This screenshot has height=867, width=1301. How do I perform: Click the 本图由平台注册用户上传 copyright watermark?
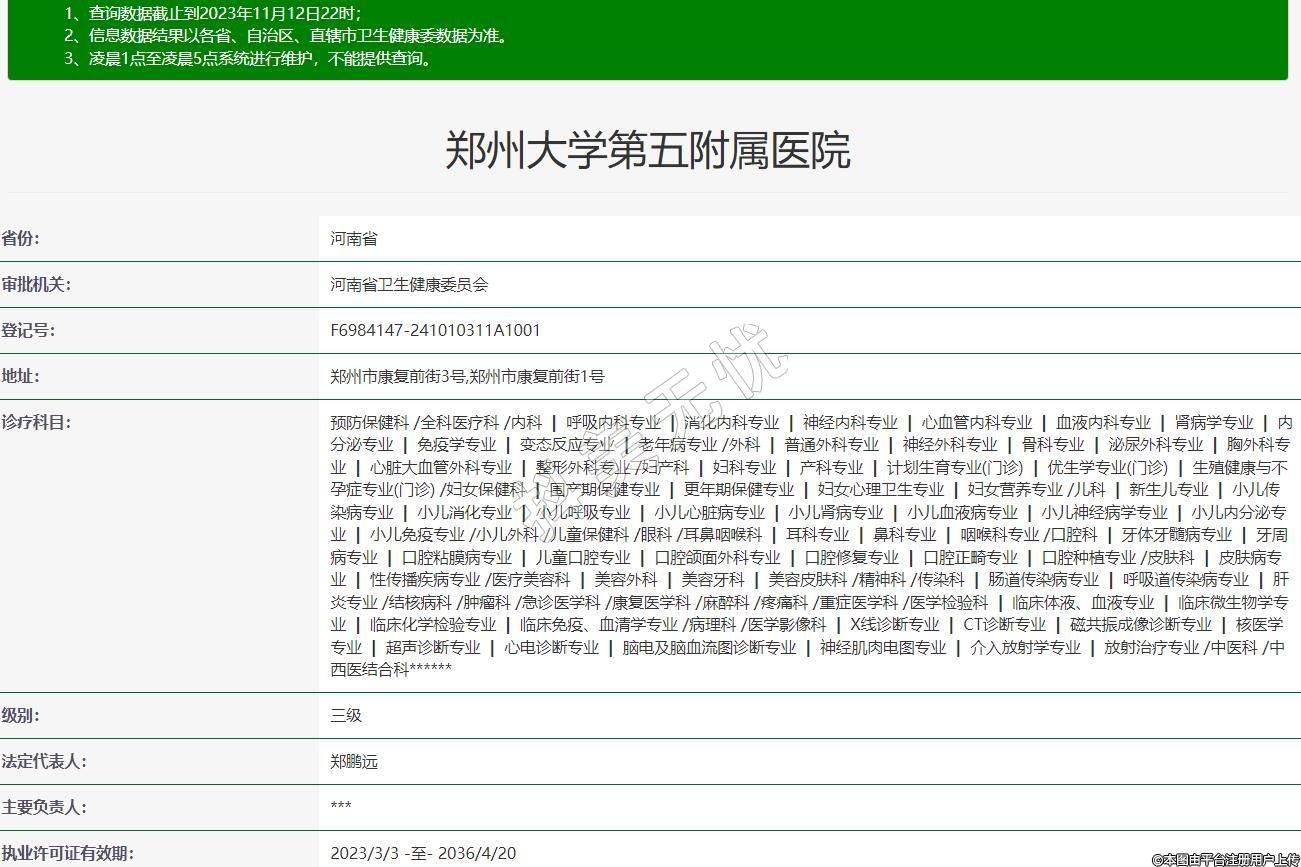click(1224, 858)
